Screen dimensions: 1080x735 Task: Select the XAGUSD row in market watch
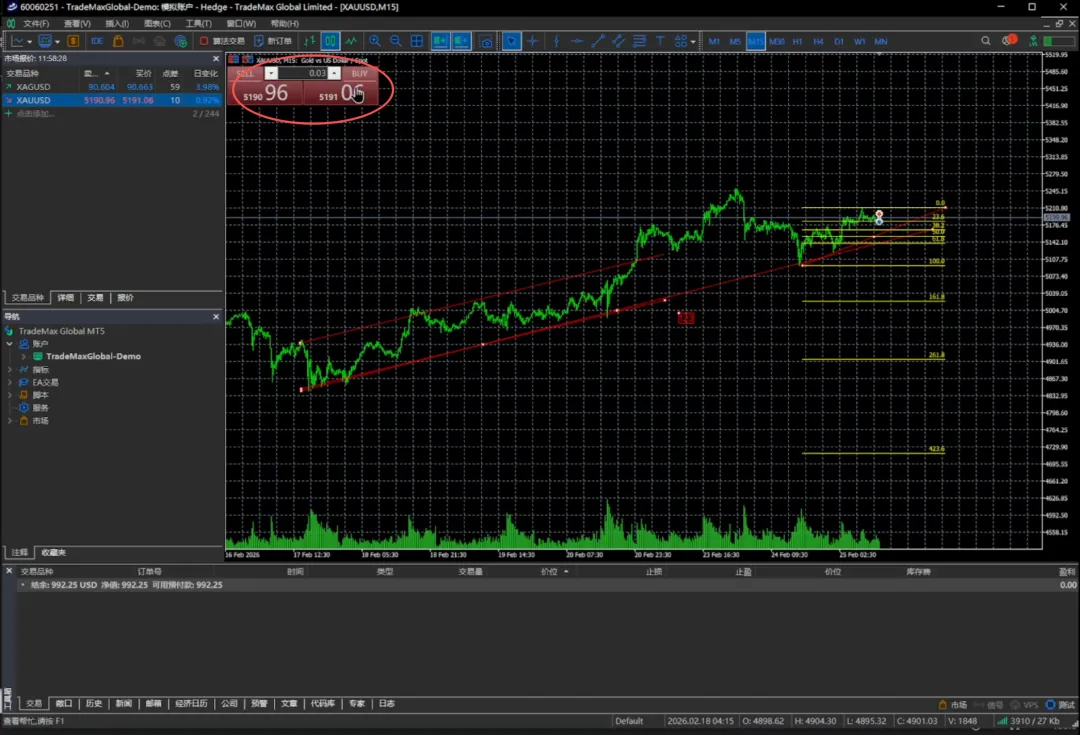[x=33, y=87]
